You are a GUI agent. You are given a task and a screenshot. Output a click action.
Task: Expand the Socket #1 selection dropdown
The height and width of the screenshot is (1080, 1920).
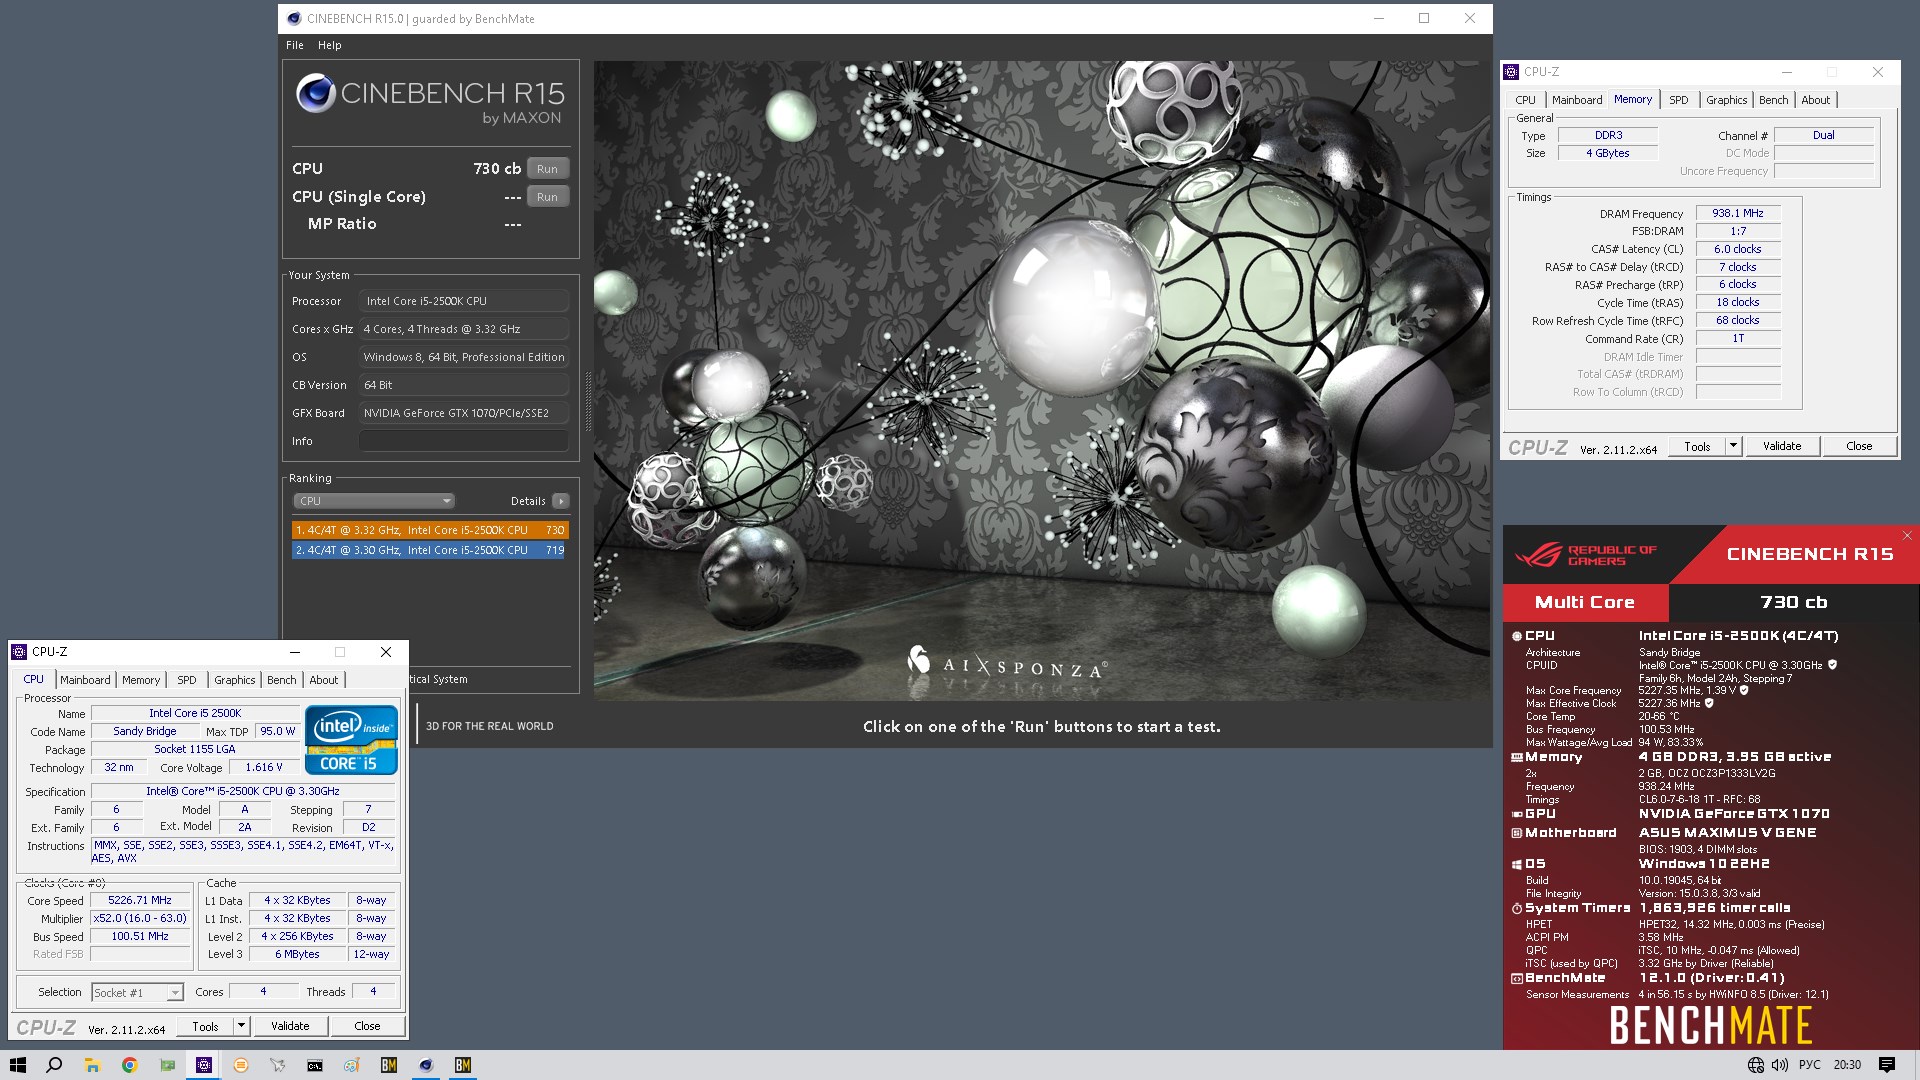(x=175, y=992)
